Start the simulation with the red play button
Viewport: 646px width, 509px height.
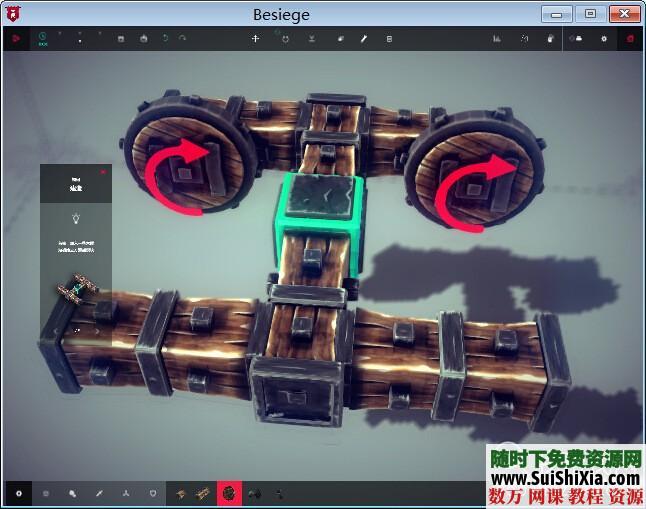point(16,39)
